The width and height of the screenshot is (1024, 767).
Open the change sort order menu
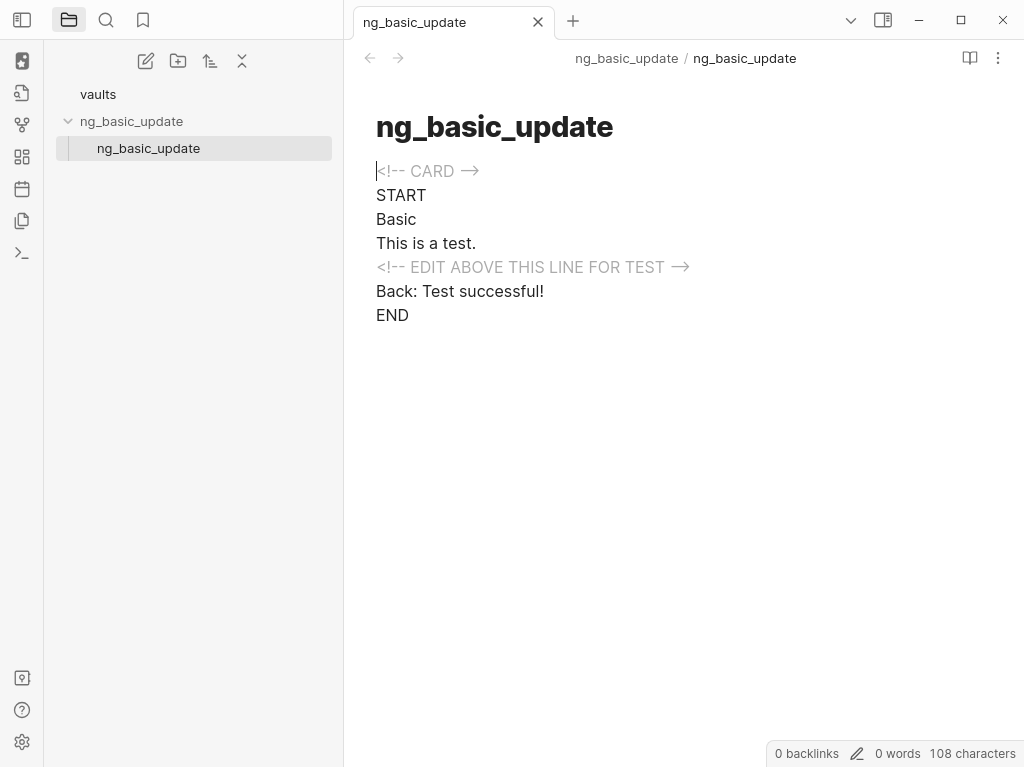210,61
